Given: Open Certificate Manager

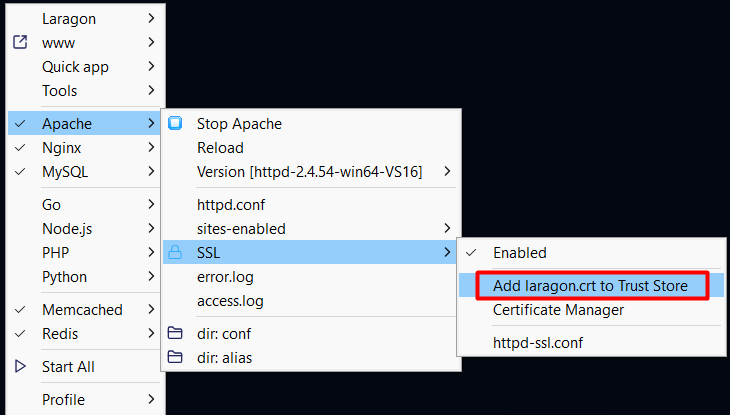Looking at the screenshot, I should 558,310.
